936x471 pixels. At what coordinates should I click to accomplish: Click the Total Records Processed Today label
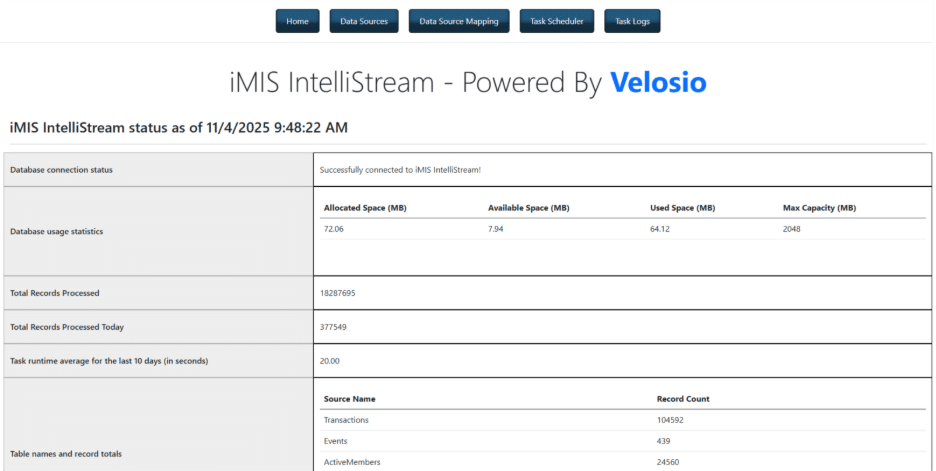pos(67,327)
